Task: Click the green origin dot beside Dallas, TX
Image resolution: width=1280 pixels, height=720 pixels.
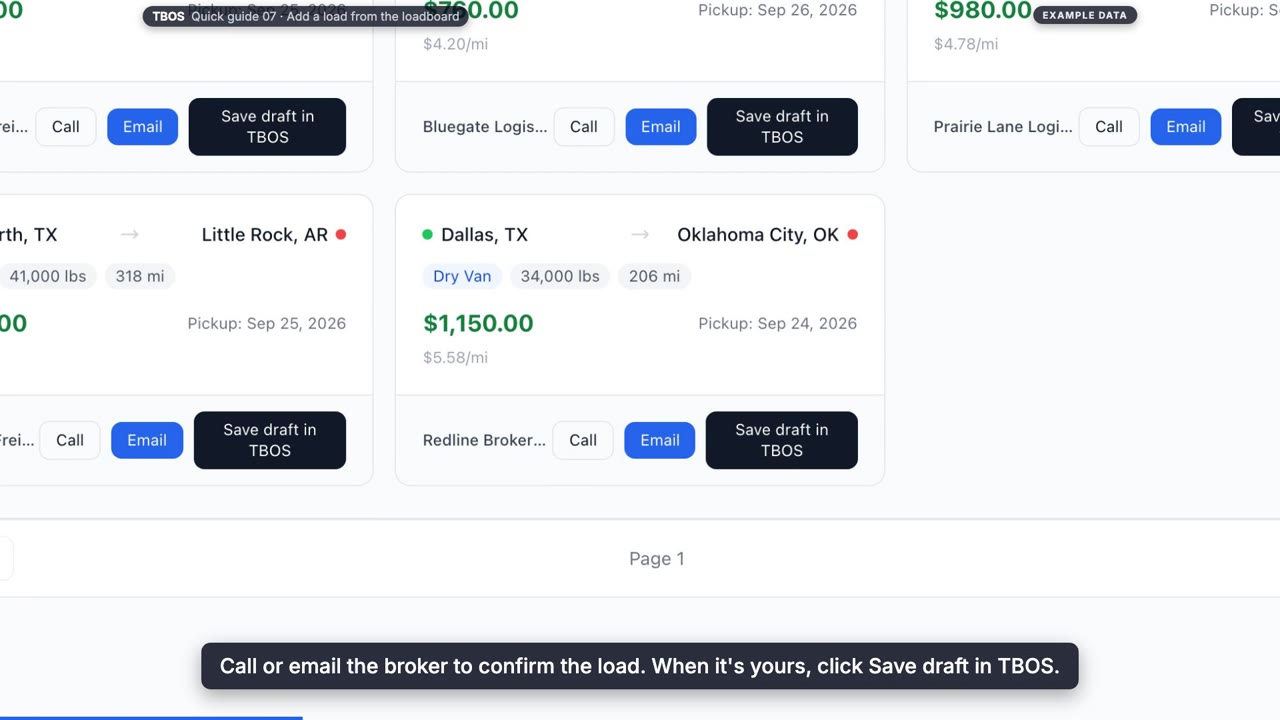Action: click(x=427, y=235)
